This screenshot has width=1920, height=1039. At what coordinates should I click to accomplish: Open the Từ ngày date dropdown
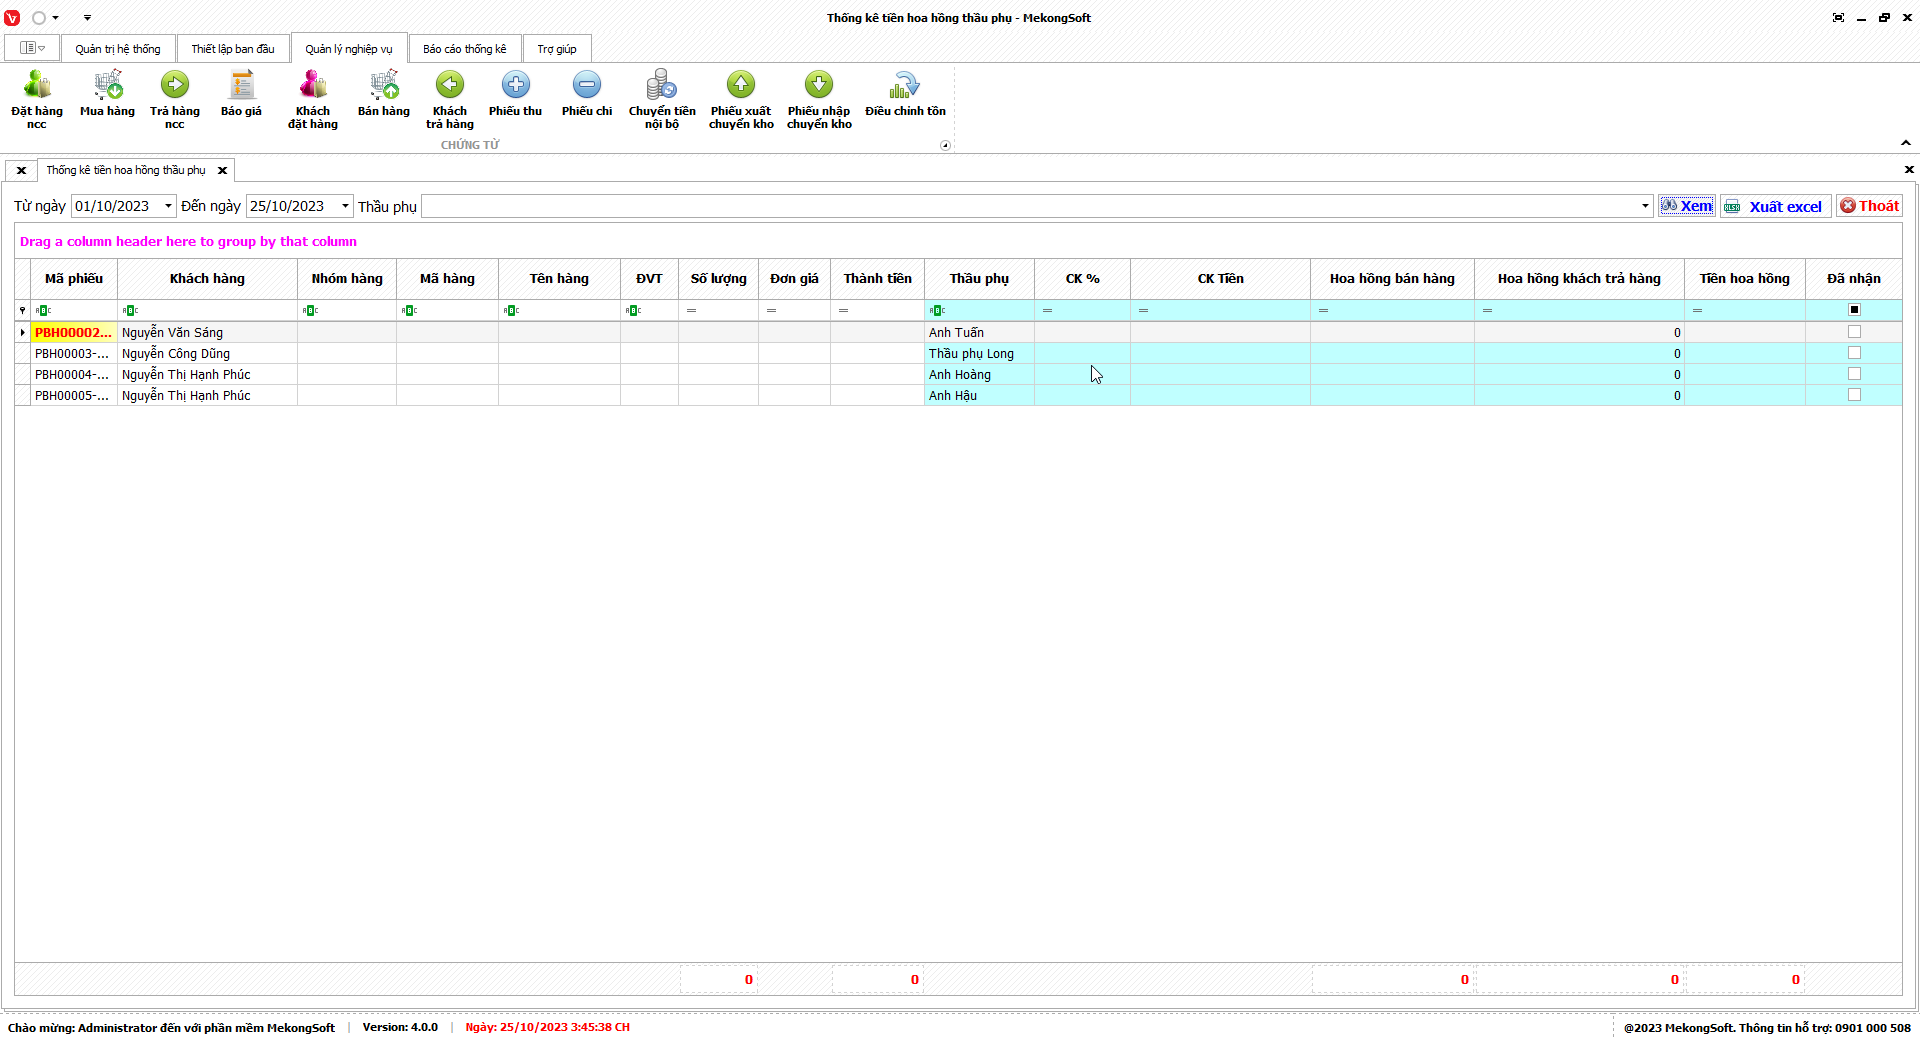pyautogui.click(x=168, y=206)
